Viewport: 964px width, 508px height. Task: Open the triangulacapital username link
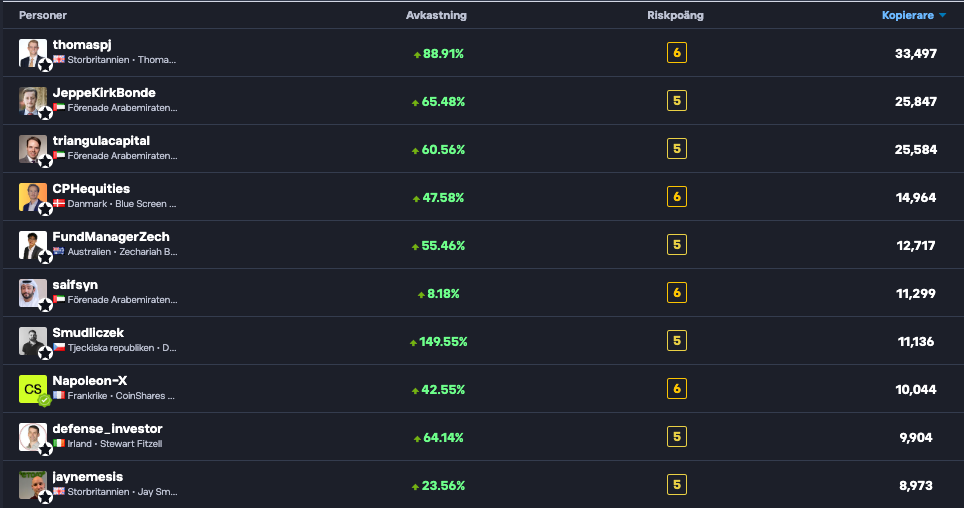point(101,141)
